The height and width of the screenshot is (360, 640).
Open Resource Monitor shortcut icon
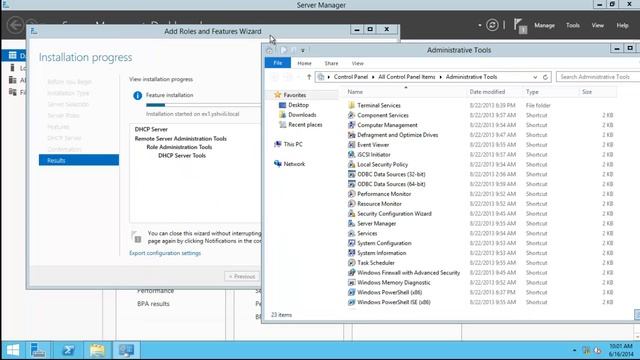tap(351, 204)
